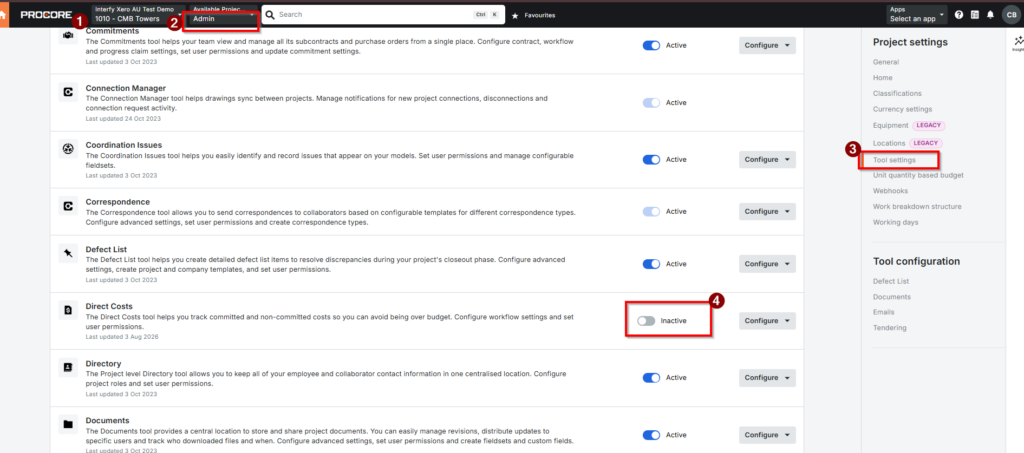Open the Configure dropdown for Documents

[767, 435]
